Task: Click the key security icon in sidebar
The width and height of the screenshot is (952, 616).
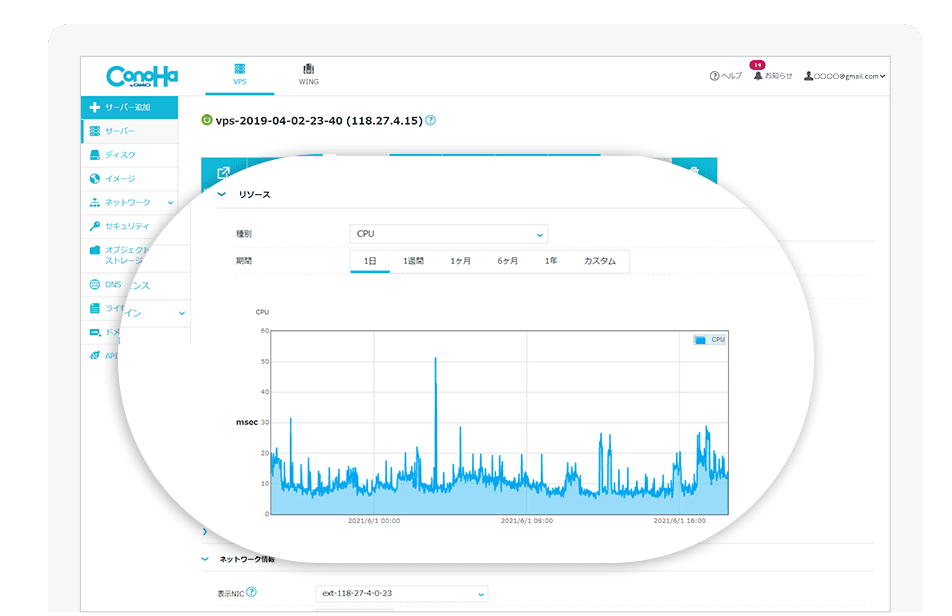Action: coord(95,226)
